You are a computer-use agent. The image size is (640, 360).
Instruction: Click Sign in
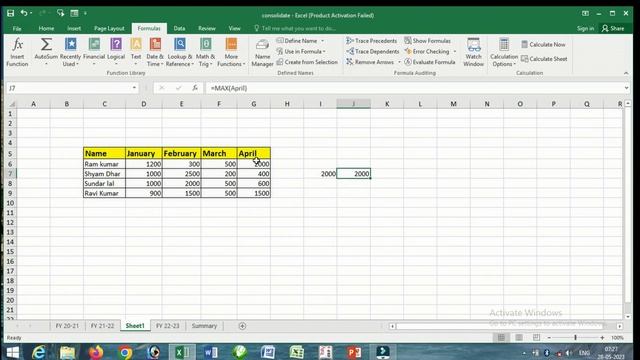pyautogui.click(x=585, y=28)
